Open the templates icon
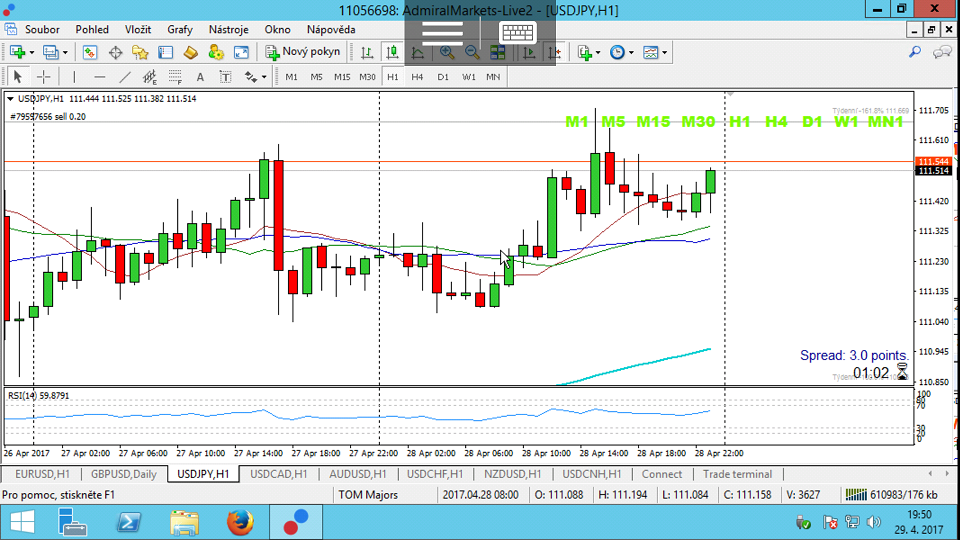The image size is (960, 540). coord(650,53)
